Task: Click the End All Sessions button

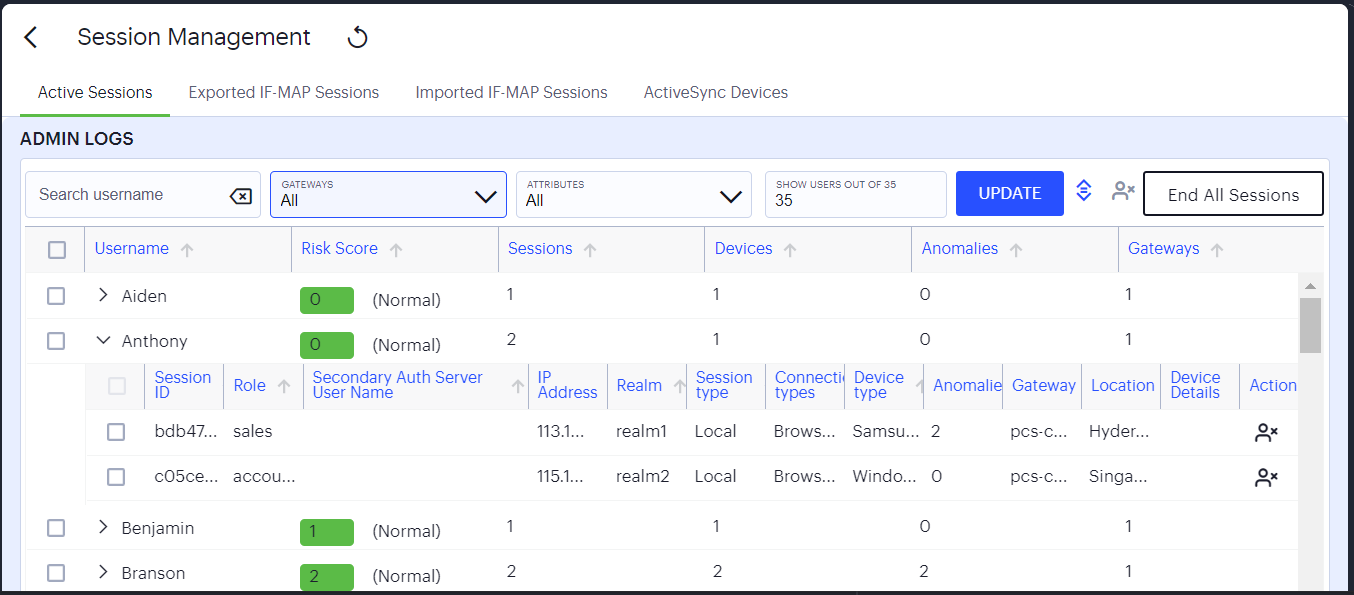Action: pyautogui.click(x=1233, y=194)
